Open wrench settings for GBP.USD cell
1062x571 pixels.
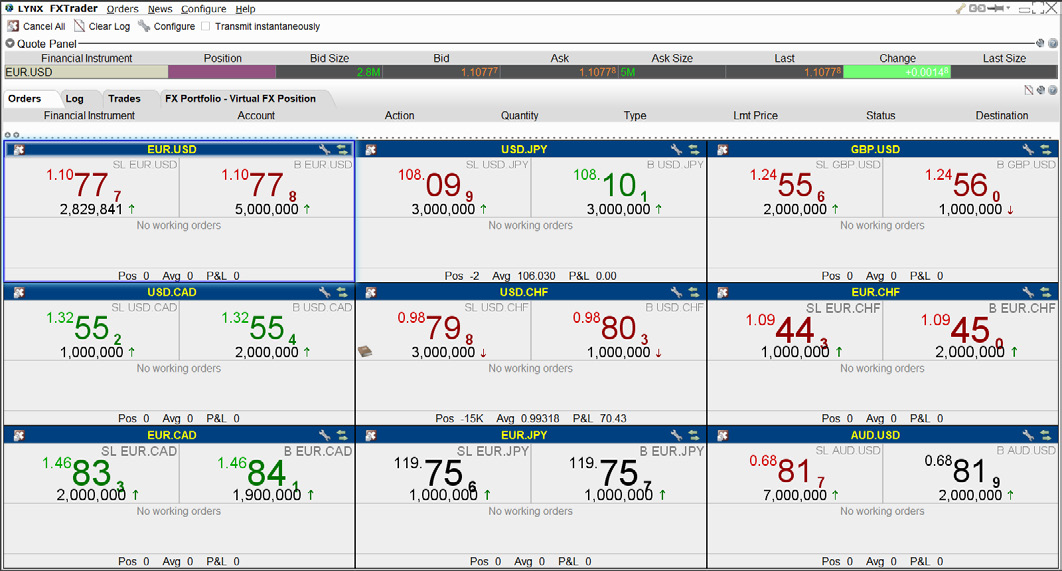pos(1028,150)
